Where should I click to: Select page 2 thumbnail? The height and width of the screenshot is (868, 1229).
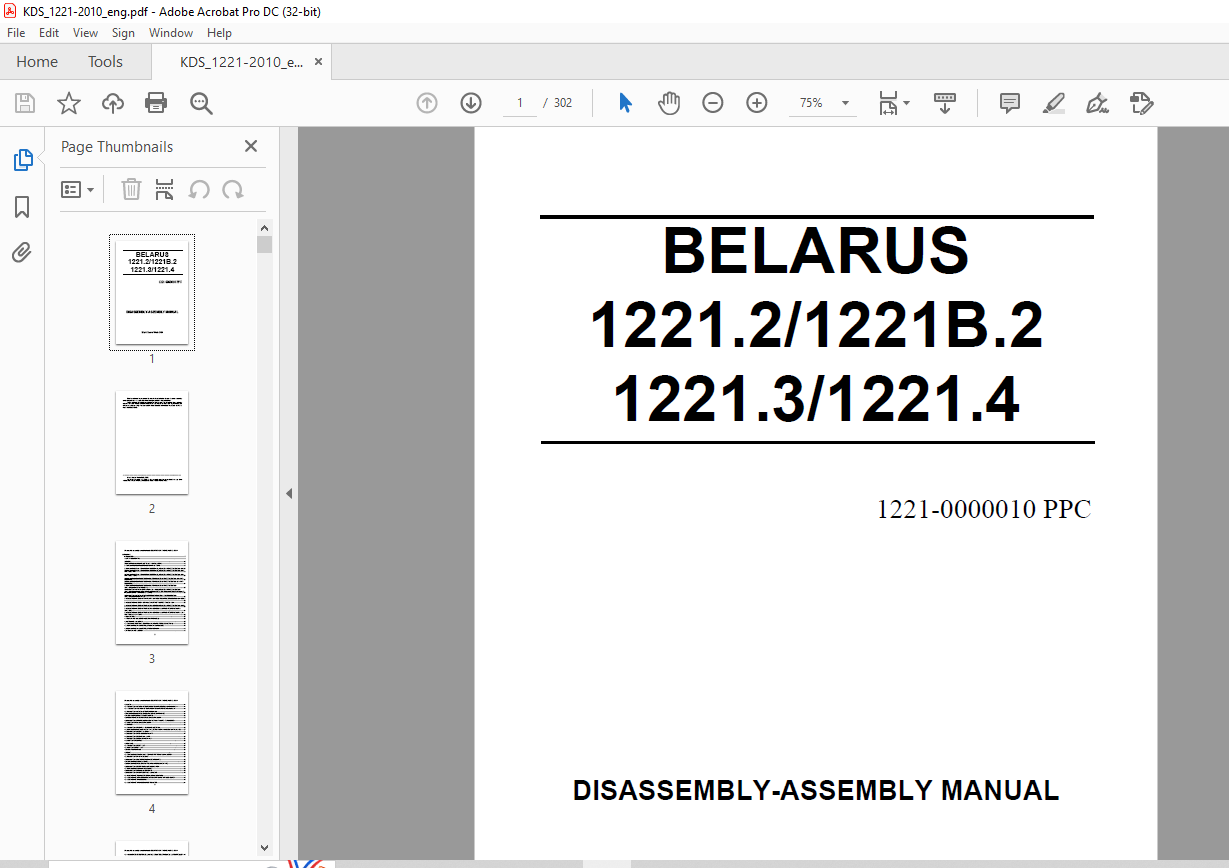(x=152, y=442)
